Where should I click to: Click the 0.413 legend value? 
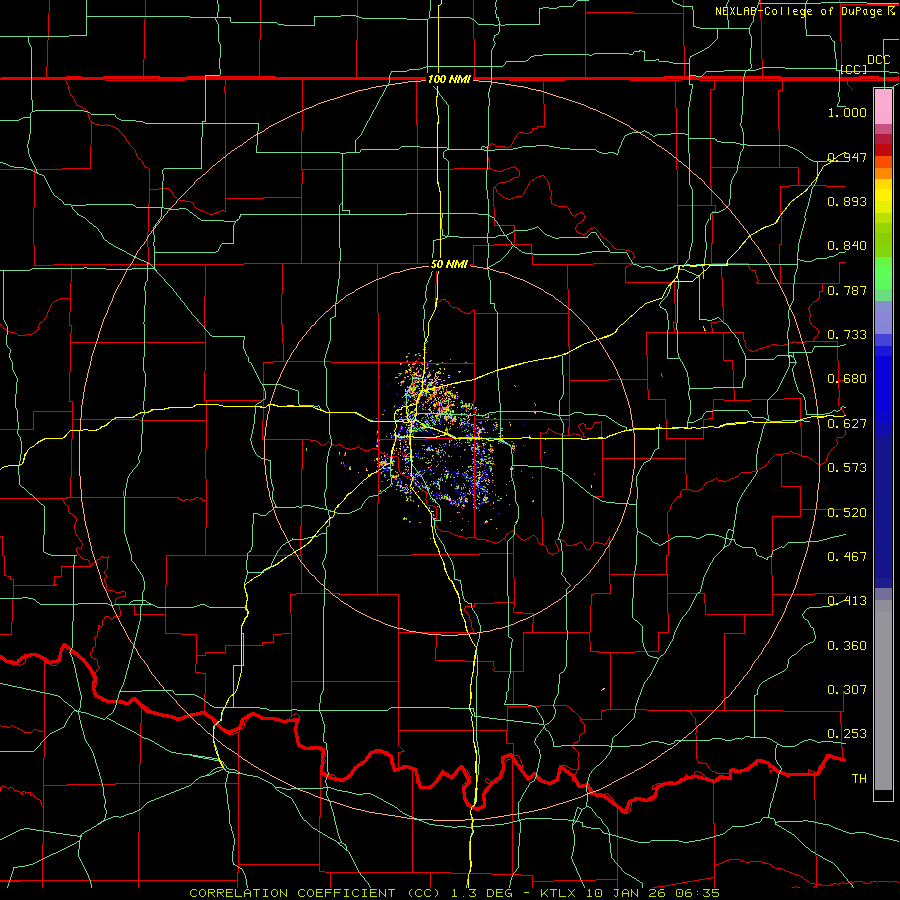847,601
